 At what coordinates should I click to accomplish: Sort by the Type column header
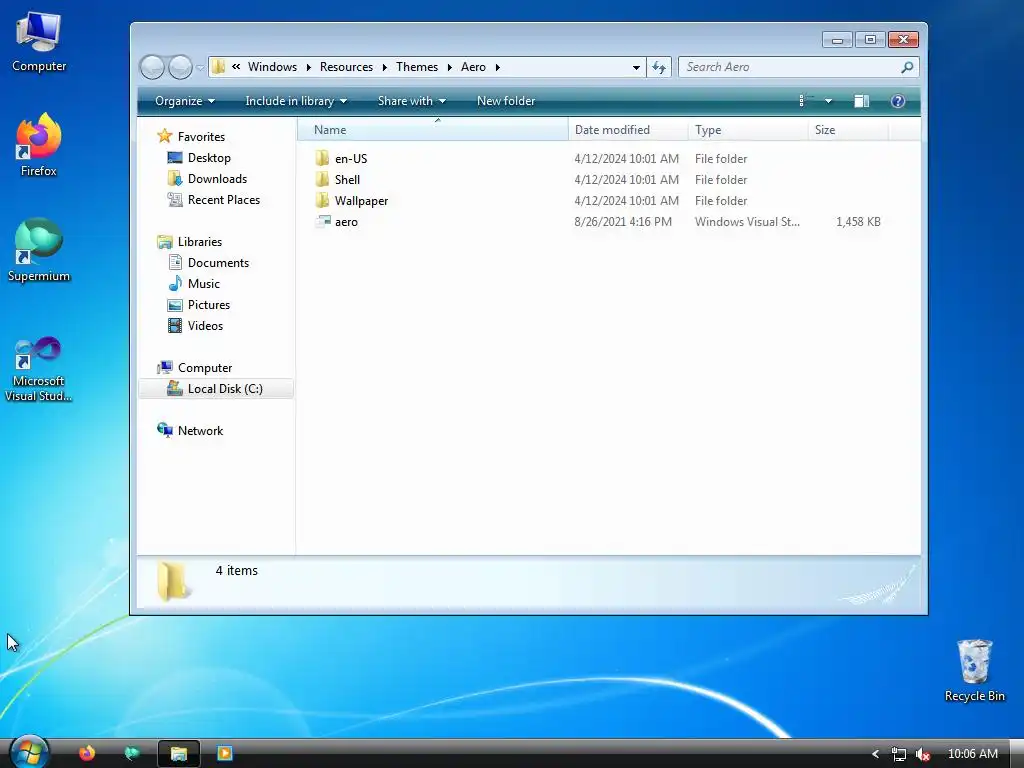pos(748,130)
